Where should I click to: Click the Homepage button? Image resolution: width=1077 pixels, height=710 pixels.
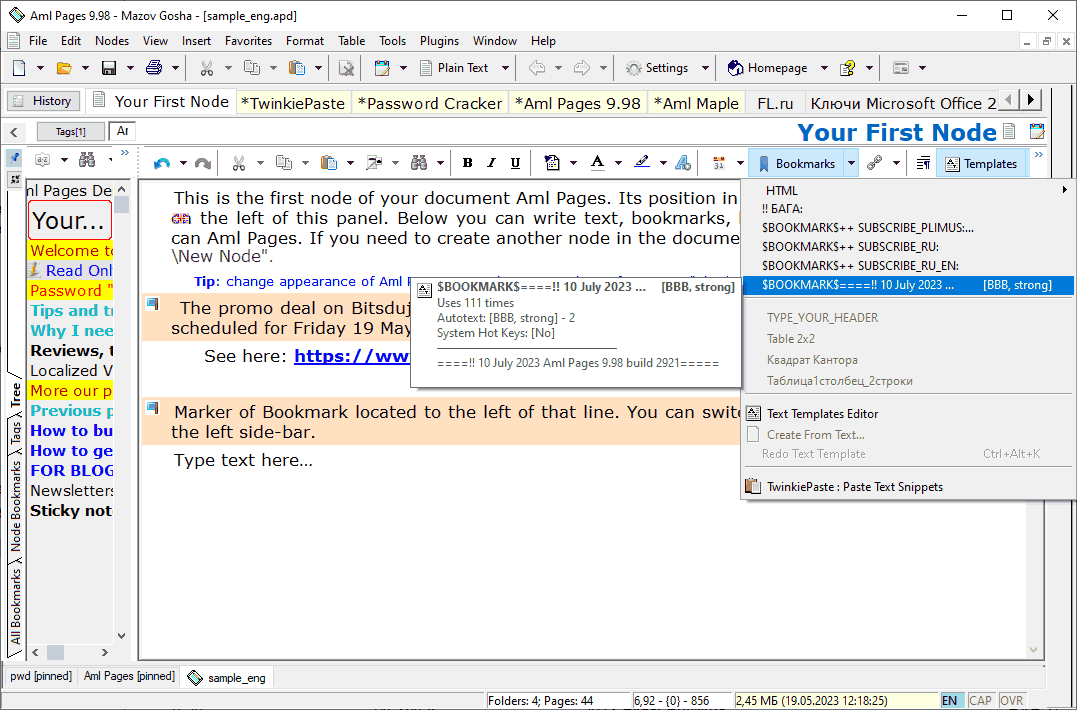[x=767, y=68]
